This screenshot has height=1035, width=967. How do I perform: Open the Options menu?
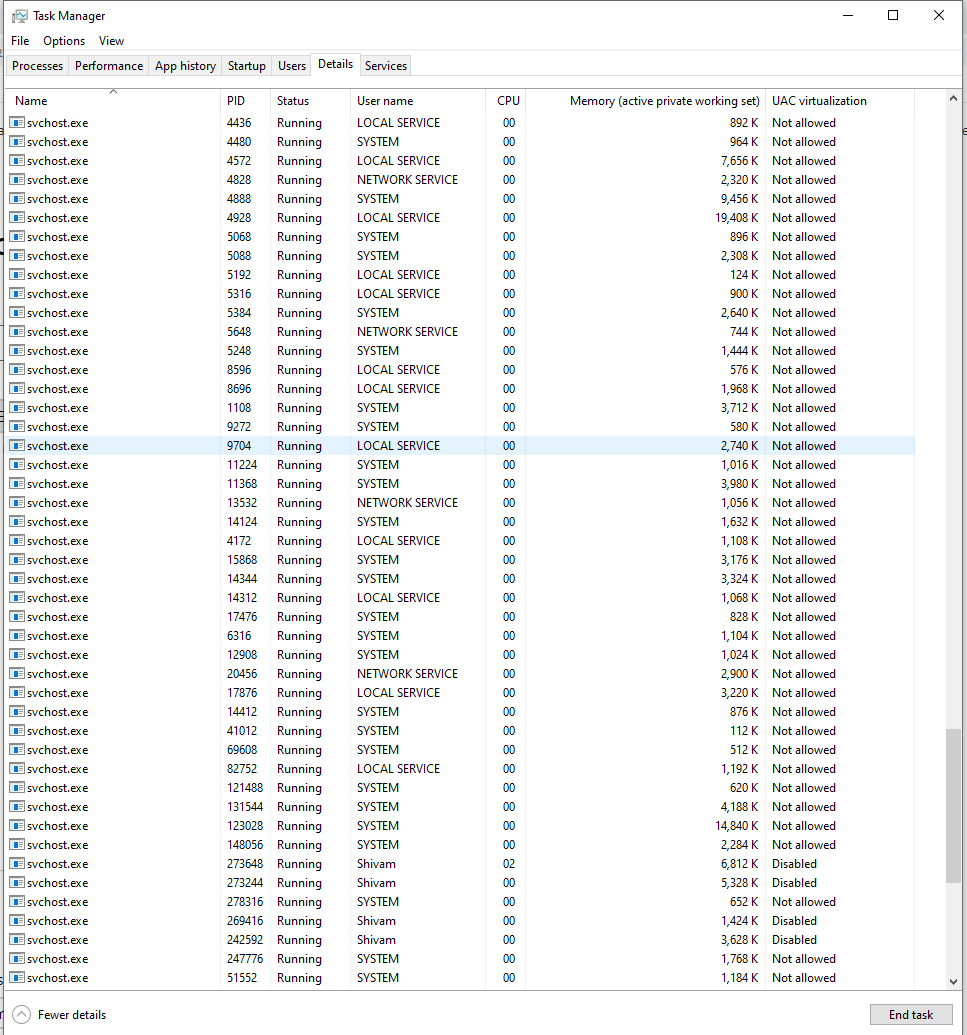pos(64,41)
